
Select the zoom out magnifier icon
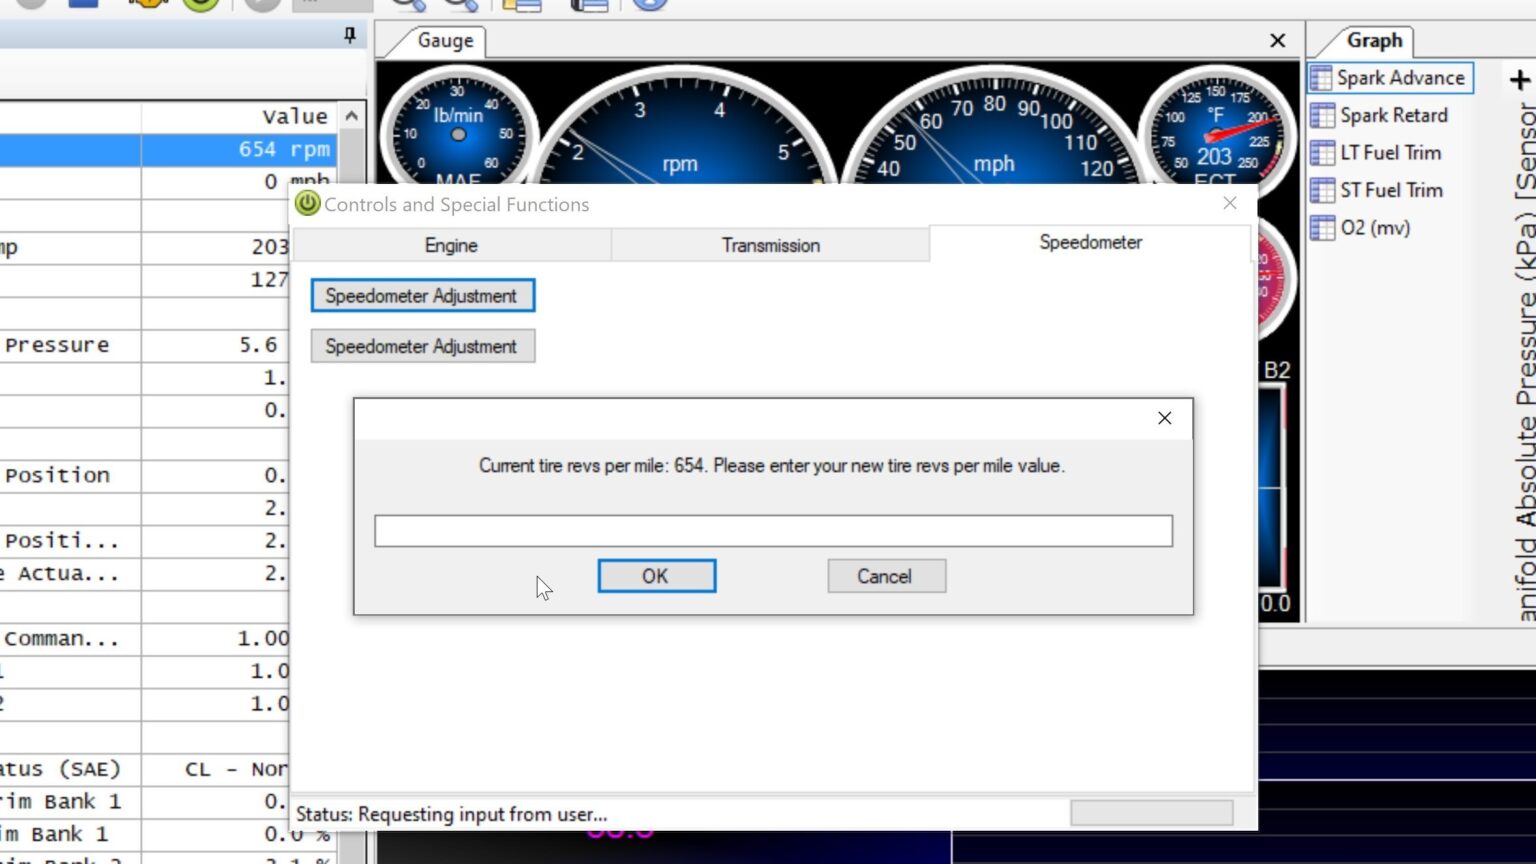pos(456,4)
